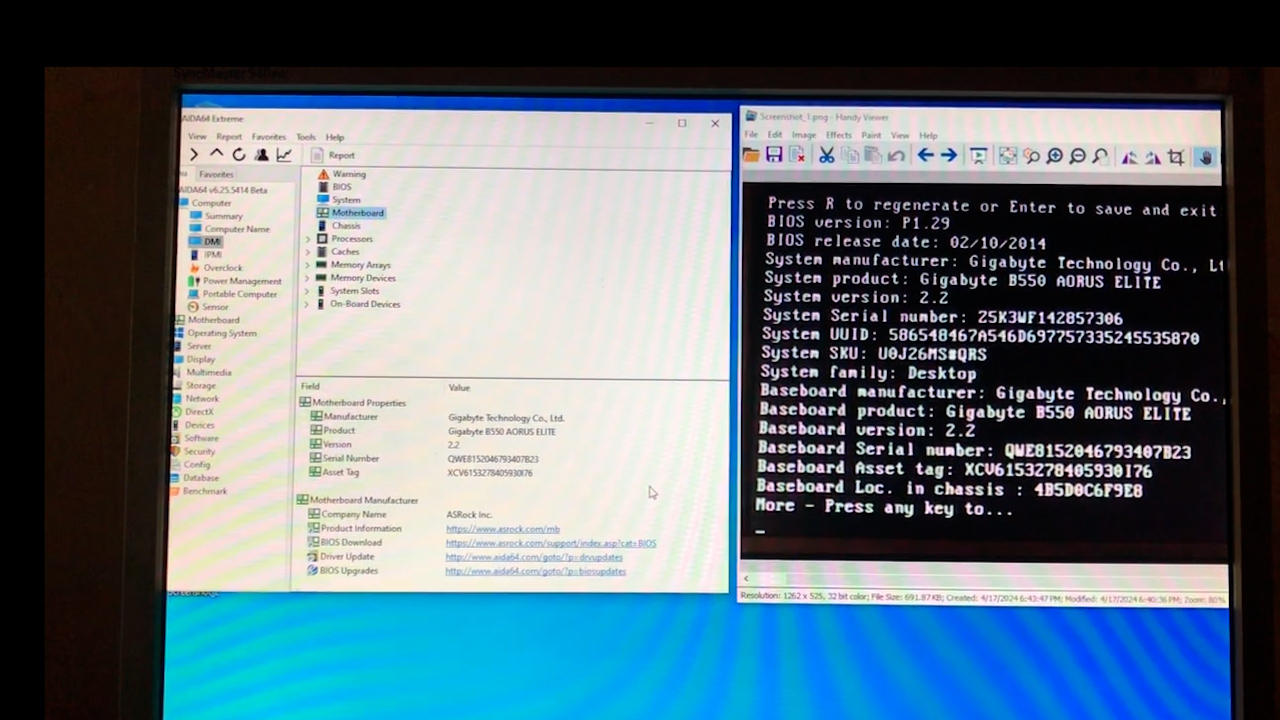Click the user silhouette icon in AIDA64 toolbar
The image size is (1280, 720).
(261, 154)
